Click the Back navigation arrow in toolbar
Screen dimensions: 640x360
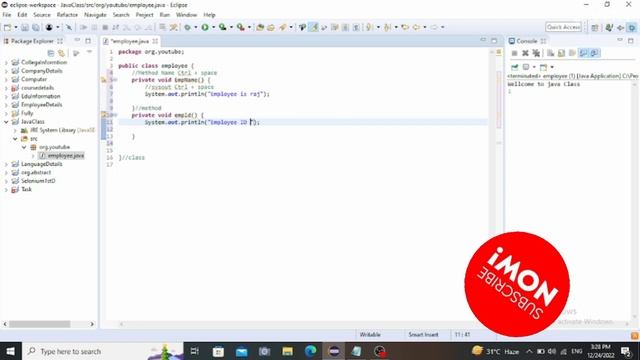tap(416, 27)
